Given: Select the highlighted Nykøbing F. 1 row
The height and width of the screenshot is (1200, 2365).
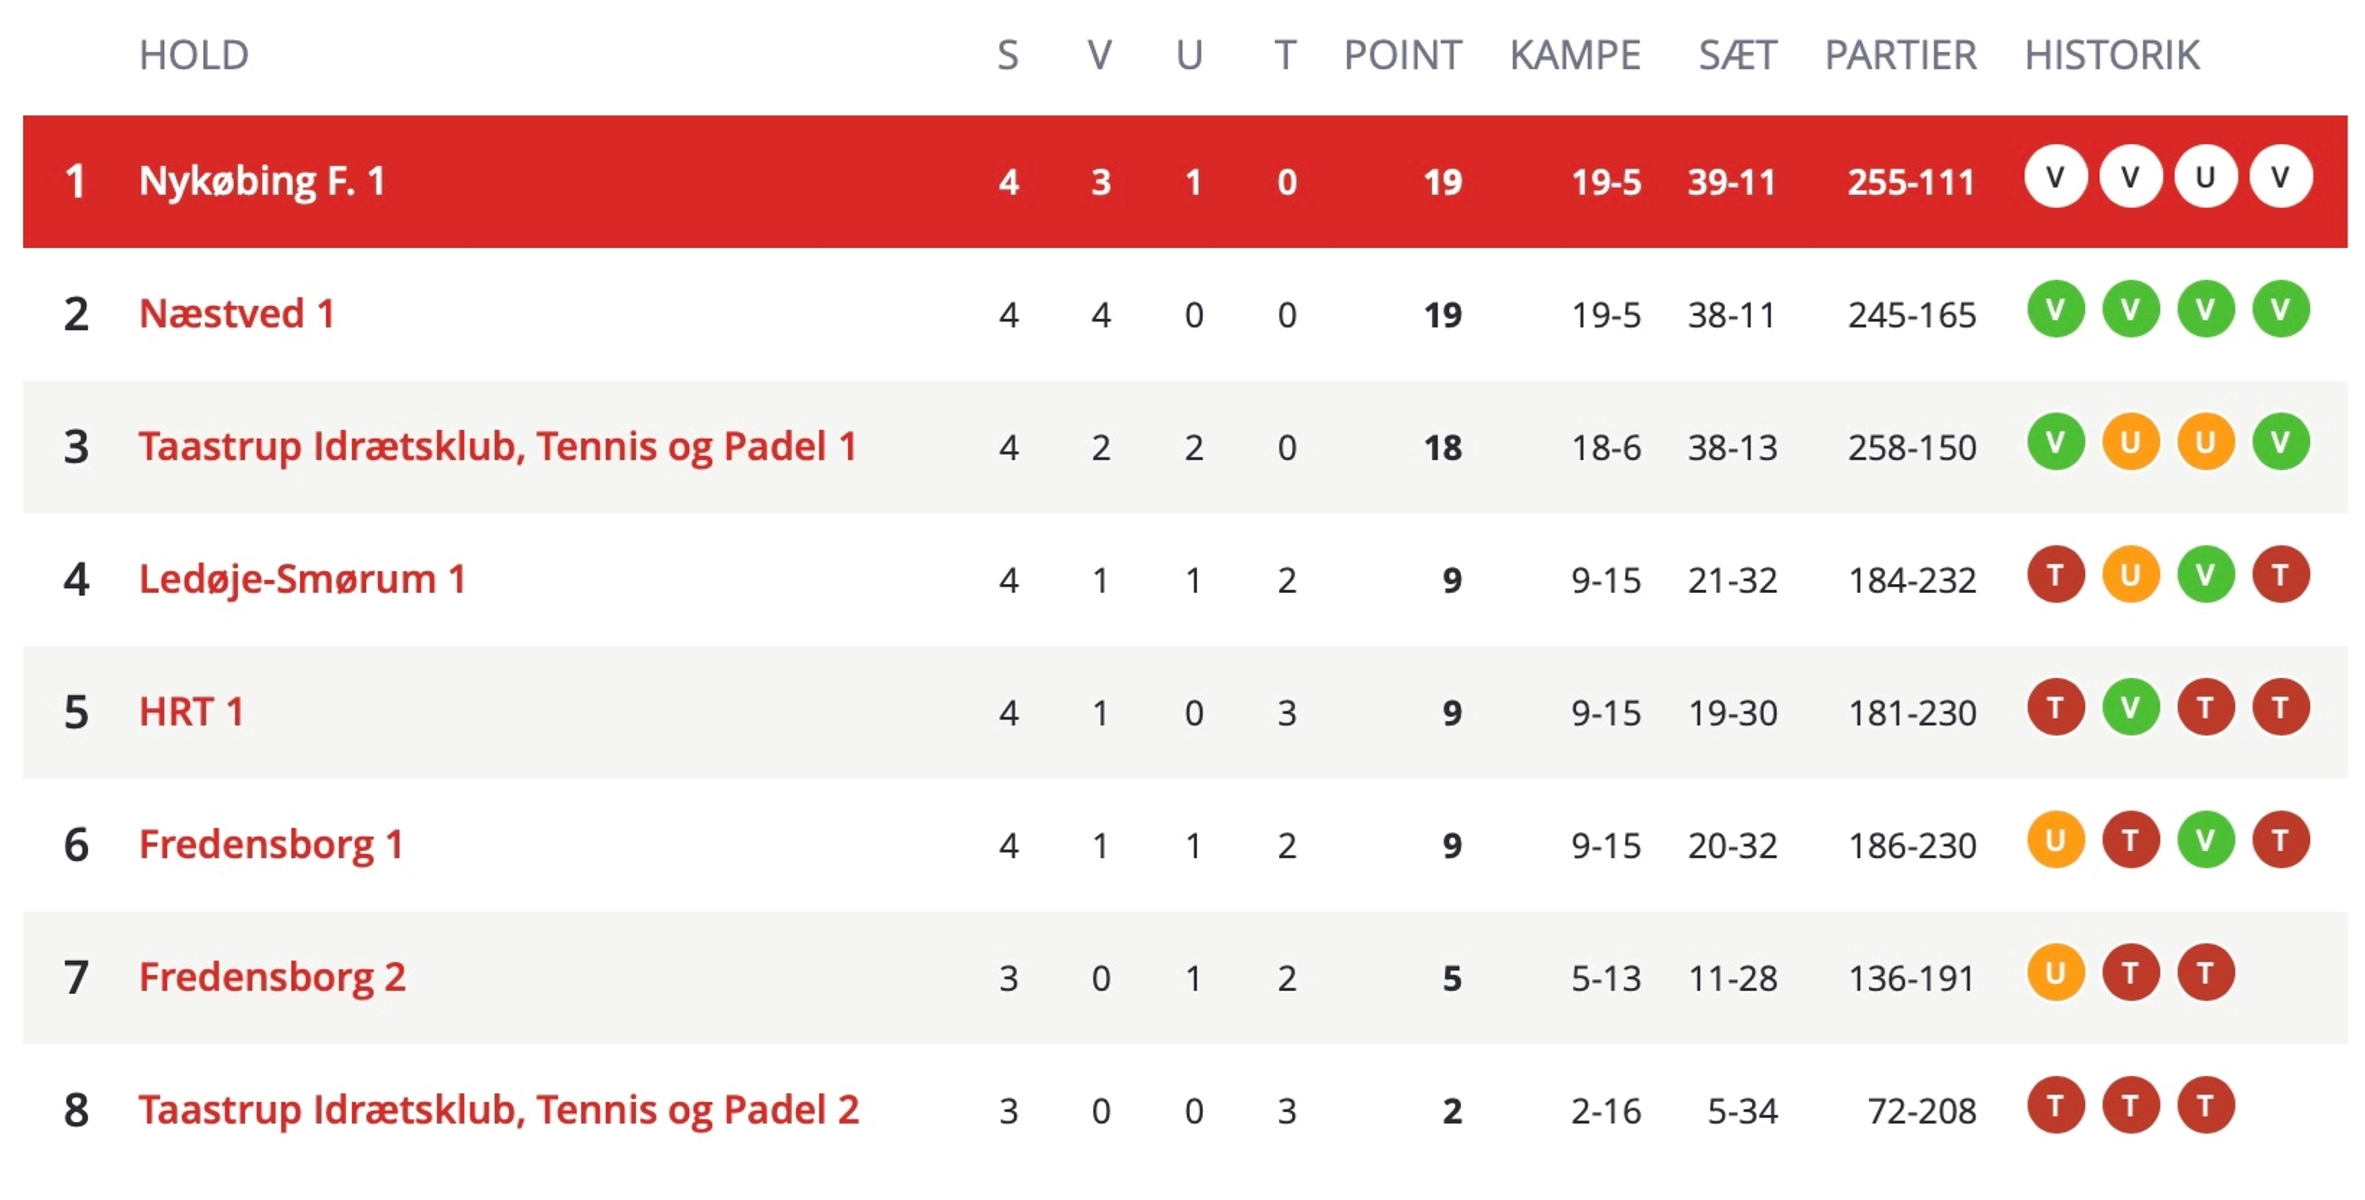Looking at the screenshot, I should point(1185,181).
